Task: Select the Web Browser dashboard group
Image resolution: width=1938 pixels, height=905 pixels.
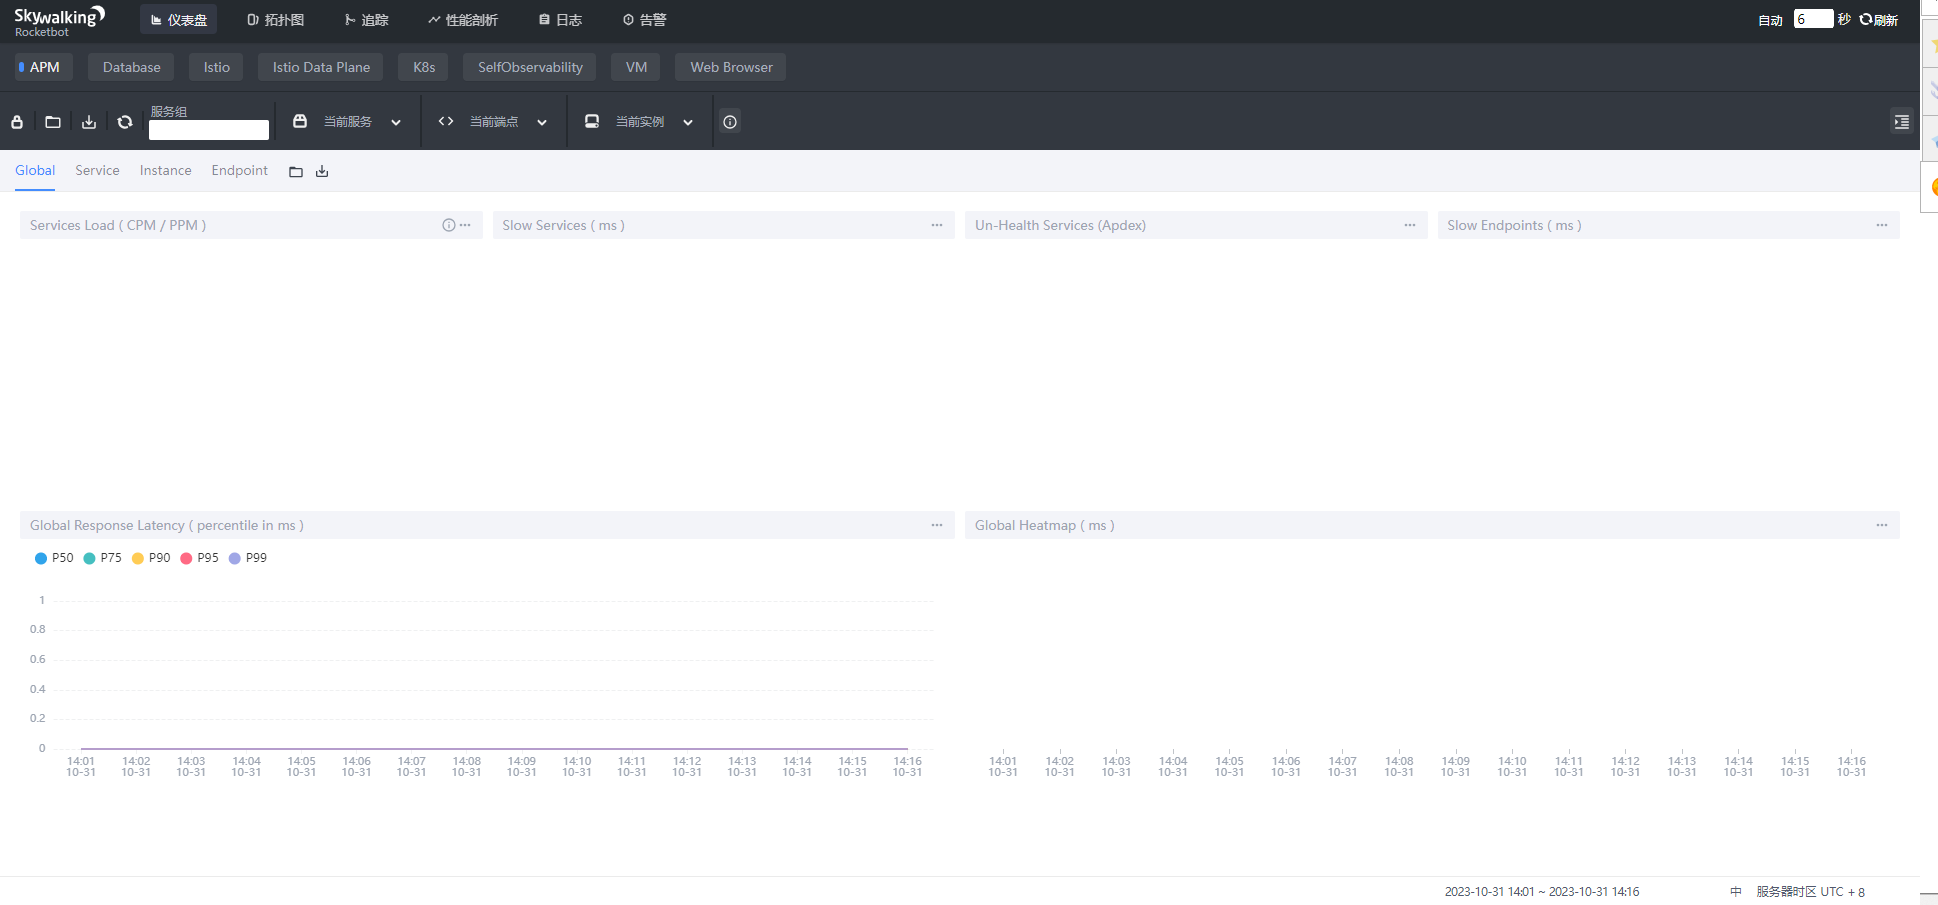Action: point(731,67)
